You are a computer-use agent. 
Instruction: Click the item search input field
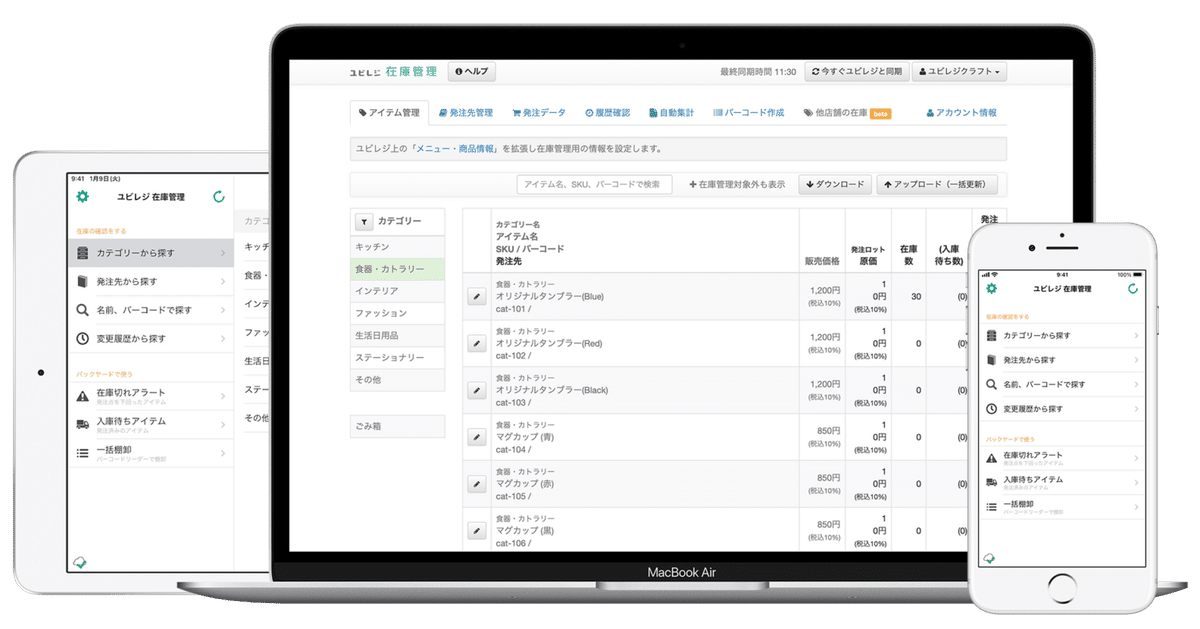tap(594, 185)
